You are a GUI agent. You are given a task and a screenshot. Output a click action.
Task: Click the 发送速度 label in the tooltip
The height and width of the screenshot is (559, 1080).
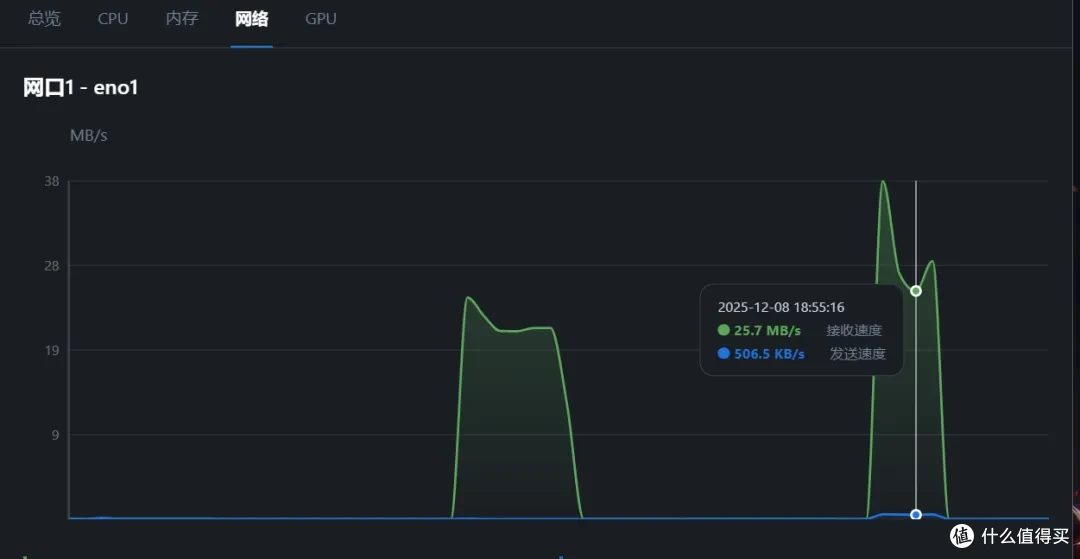[858, 354]
